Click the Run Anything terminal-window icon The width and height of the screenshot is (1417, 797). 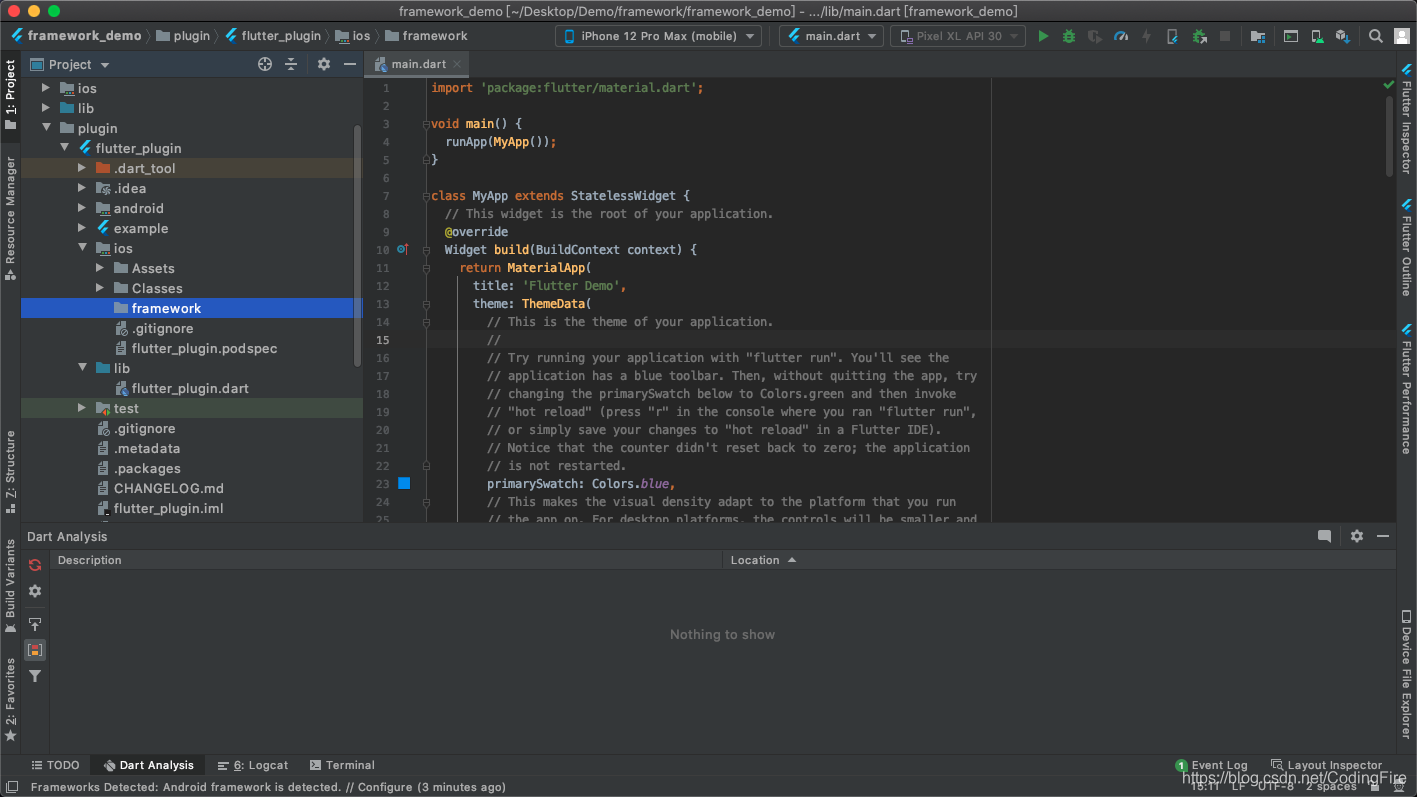click(x=1291, y=36)
